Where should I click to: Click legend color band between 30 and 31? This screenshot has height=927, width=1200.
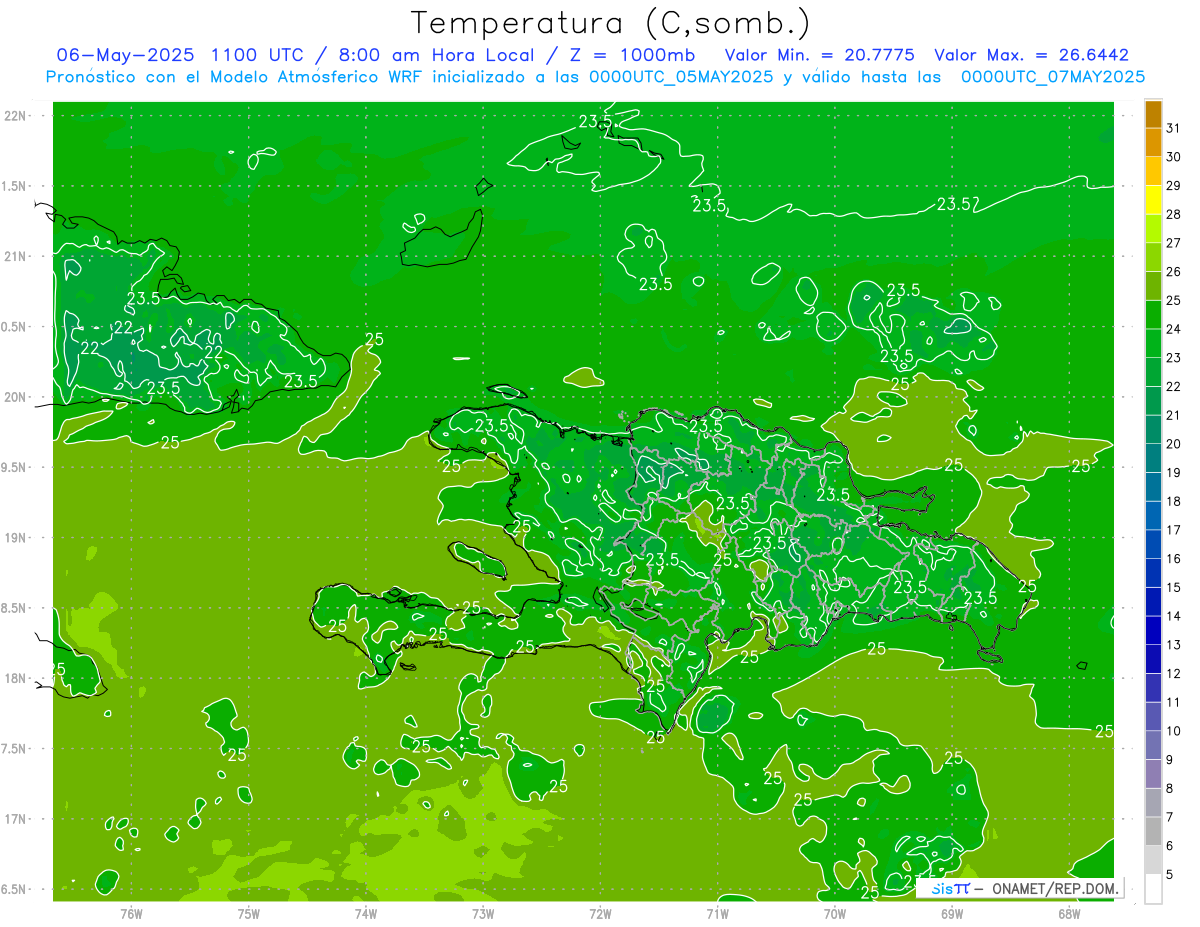[1153, 143]
